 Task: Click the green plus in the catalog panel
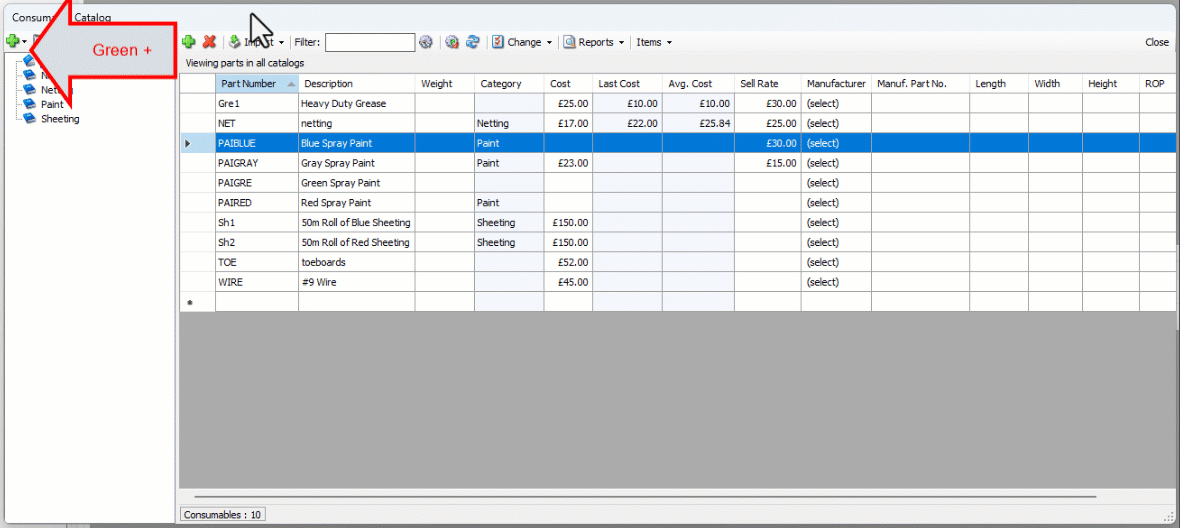[12, 41]
